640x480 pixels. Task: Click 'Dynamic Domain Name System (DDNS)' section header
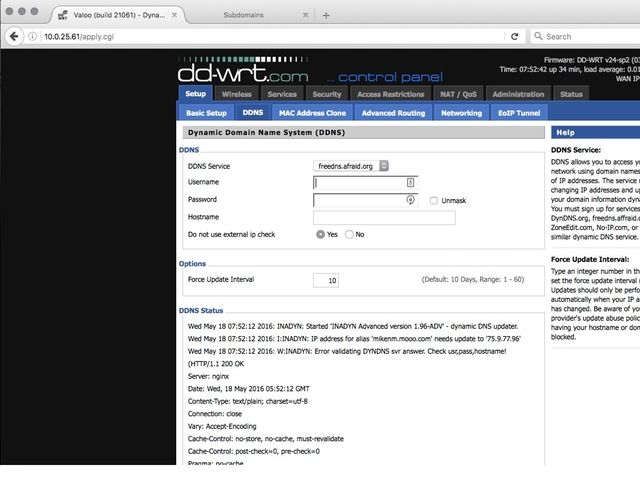pyautogui.click(x=364, y=132)
